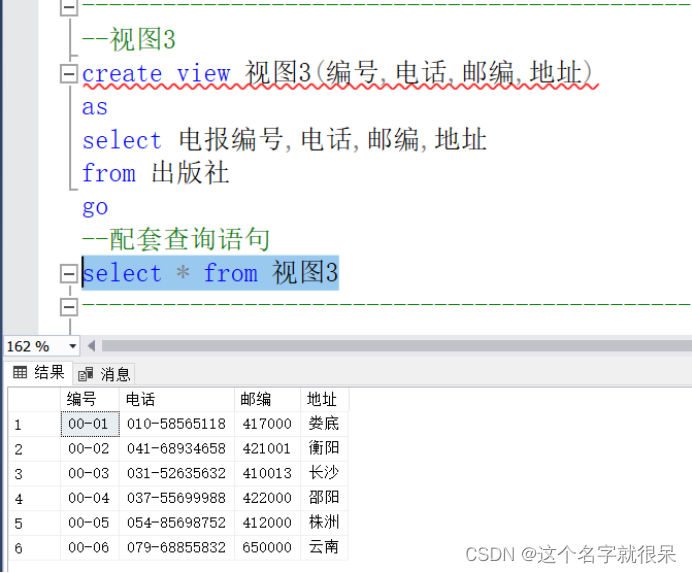Switch to the 结果 tab
692x573 pixels.
[38, 373]
